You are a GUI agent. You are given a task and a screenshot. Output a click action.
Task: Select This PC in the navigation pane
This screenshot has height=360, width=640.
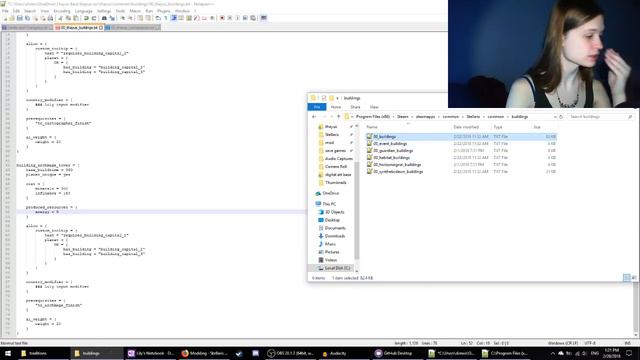click(329, 204)
